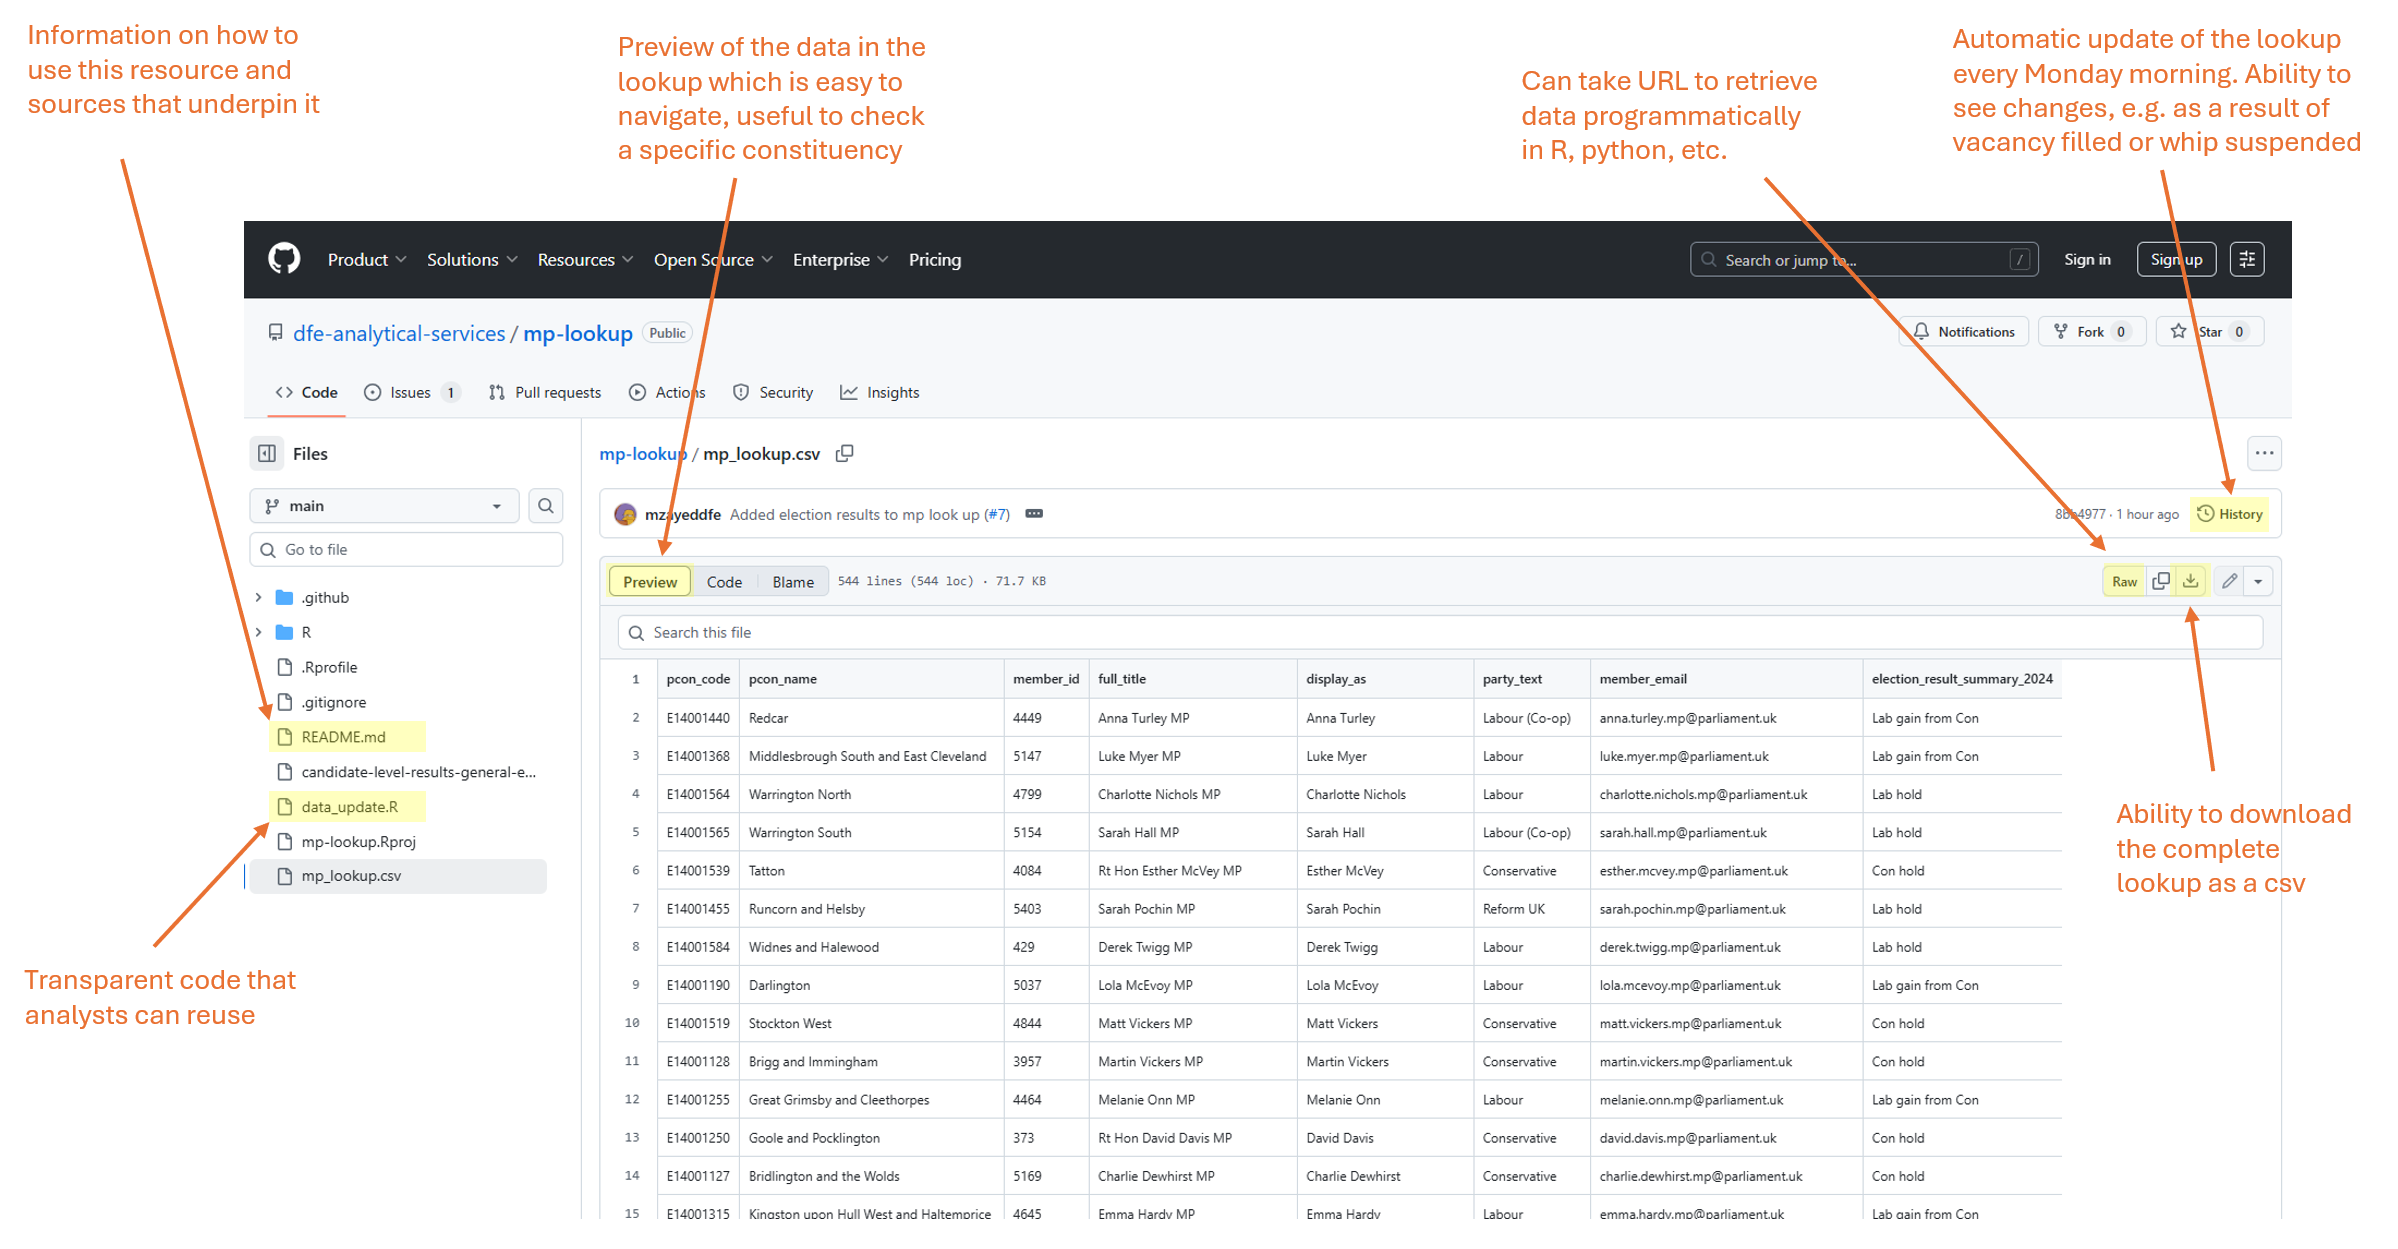Open the Raw file view

pyautogui.click(x=2124, y=582)
